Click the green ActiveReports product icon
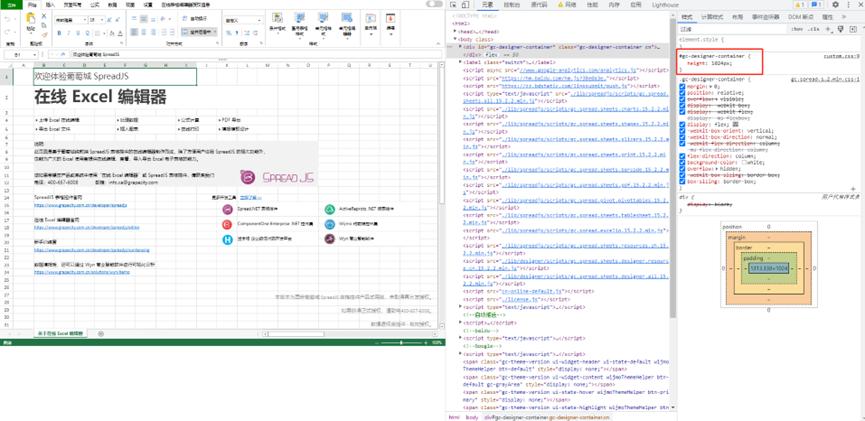The image size is (865, 421). pos(330,209)
